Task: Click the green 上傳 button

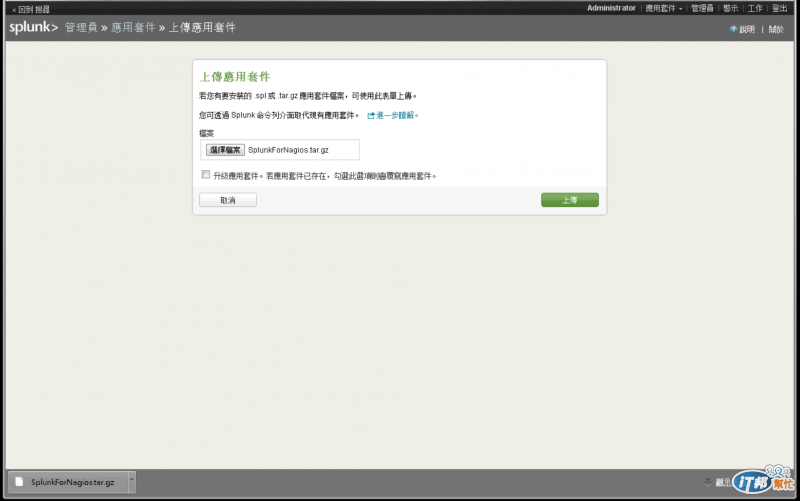Action: tap(570, 200)
